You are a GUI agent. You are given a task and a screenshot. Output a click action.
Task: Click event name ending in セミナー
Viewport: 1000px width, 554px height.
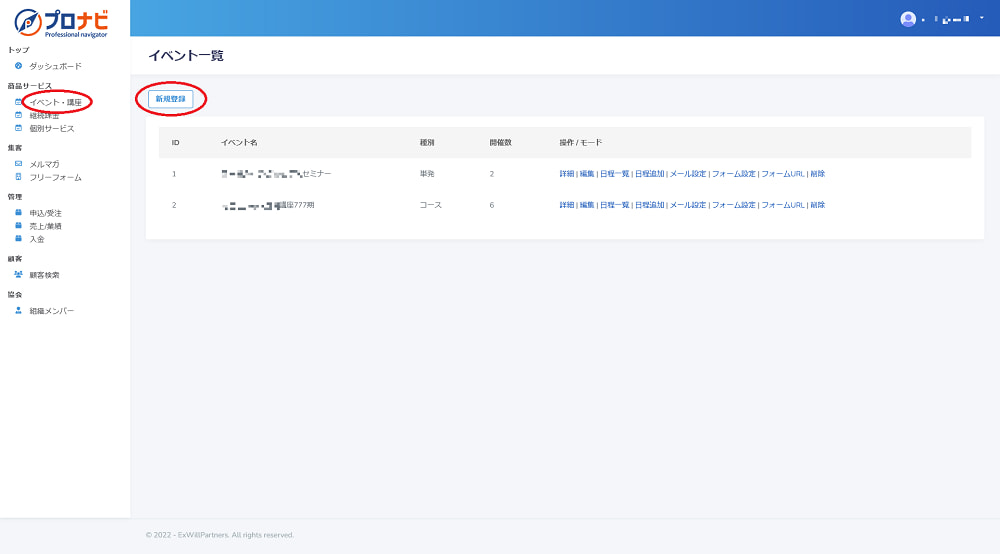[276, 173]
